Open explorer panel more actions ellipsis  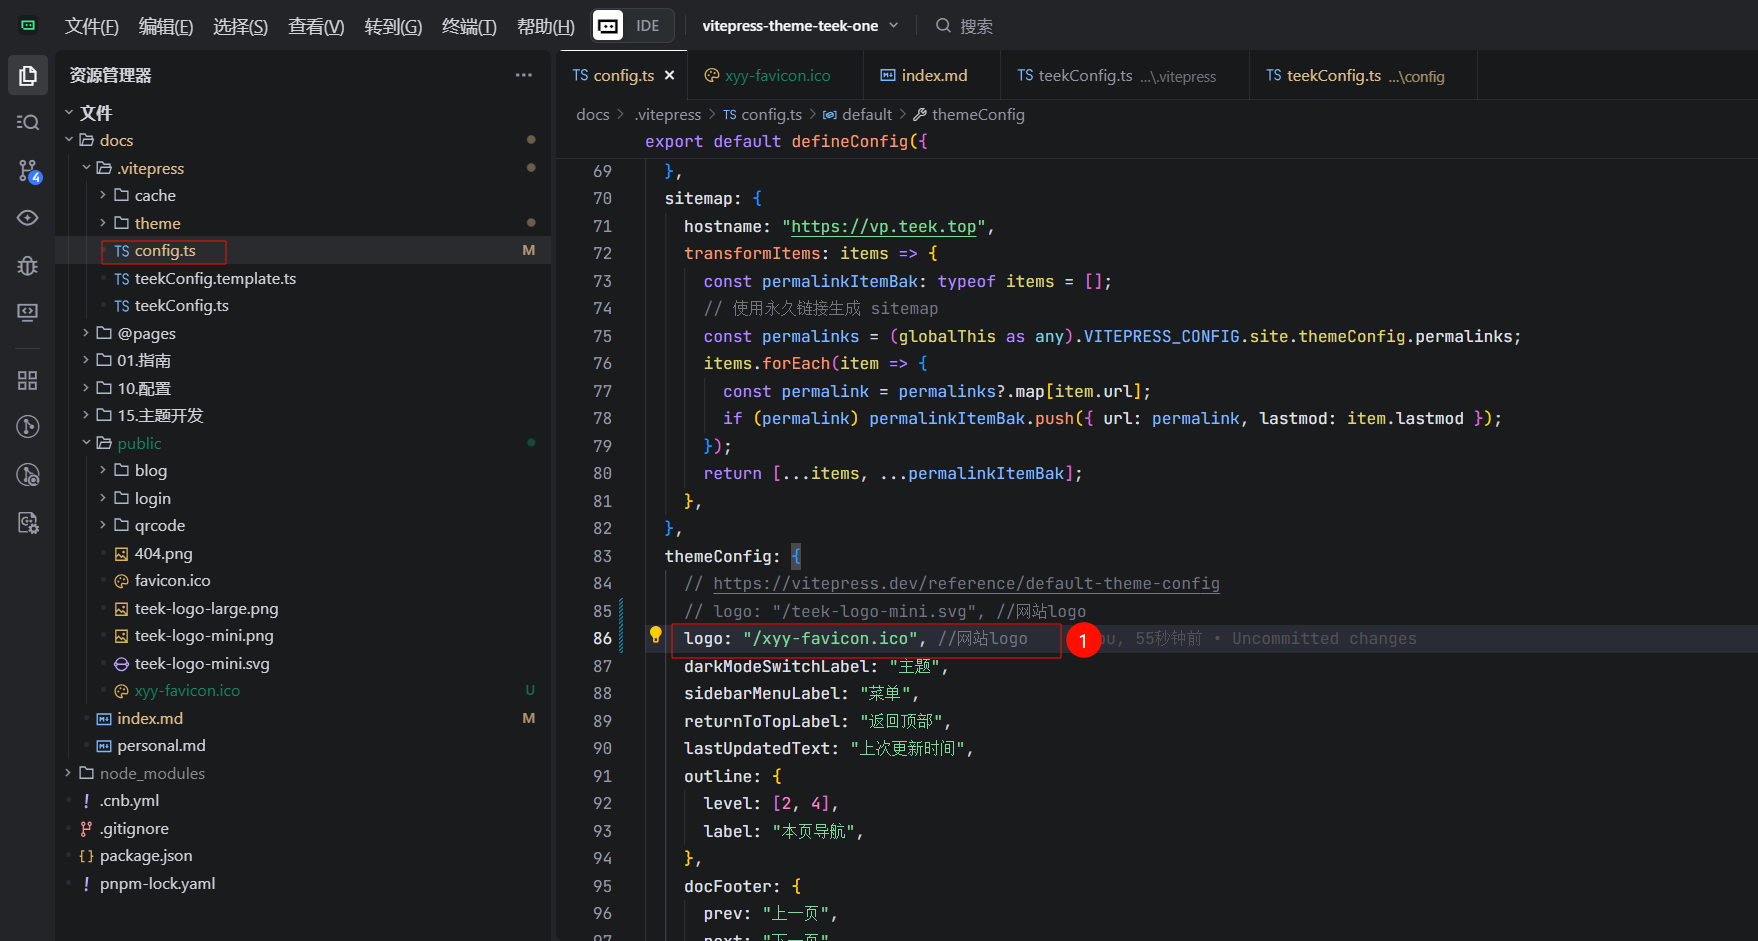click(x=523, y=76)
